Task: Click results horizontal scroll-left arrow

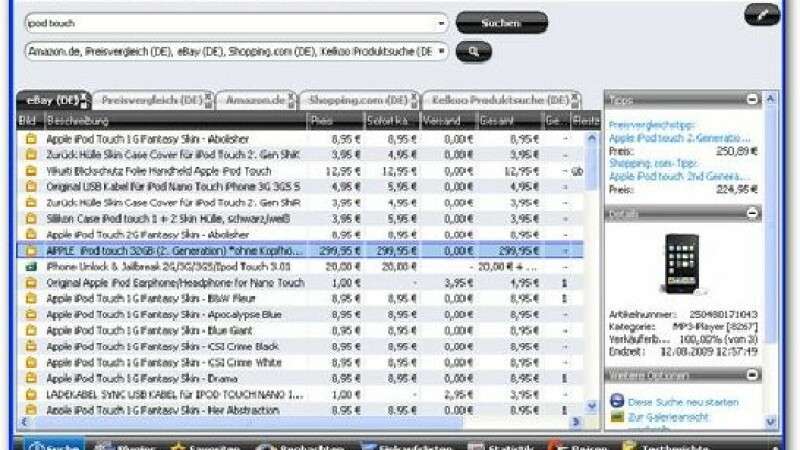Action: [x=23, y=421]
